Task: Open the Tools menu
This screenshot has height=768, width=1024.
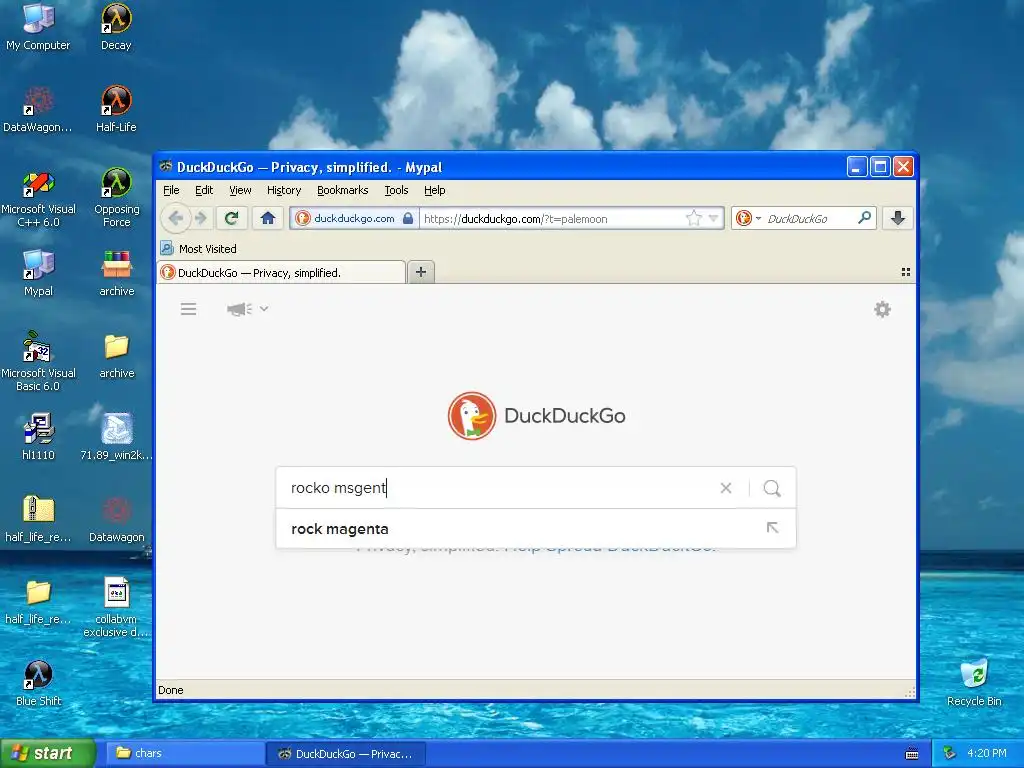Action: [x=396, y=190]
